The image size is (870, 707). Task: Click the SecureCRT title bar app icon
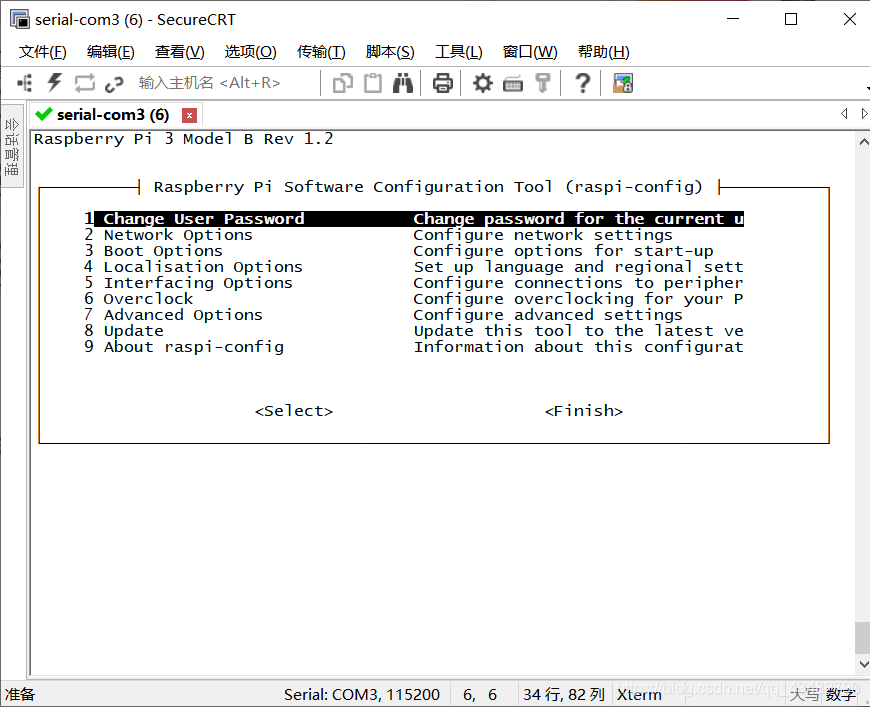tap(20, 19)
